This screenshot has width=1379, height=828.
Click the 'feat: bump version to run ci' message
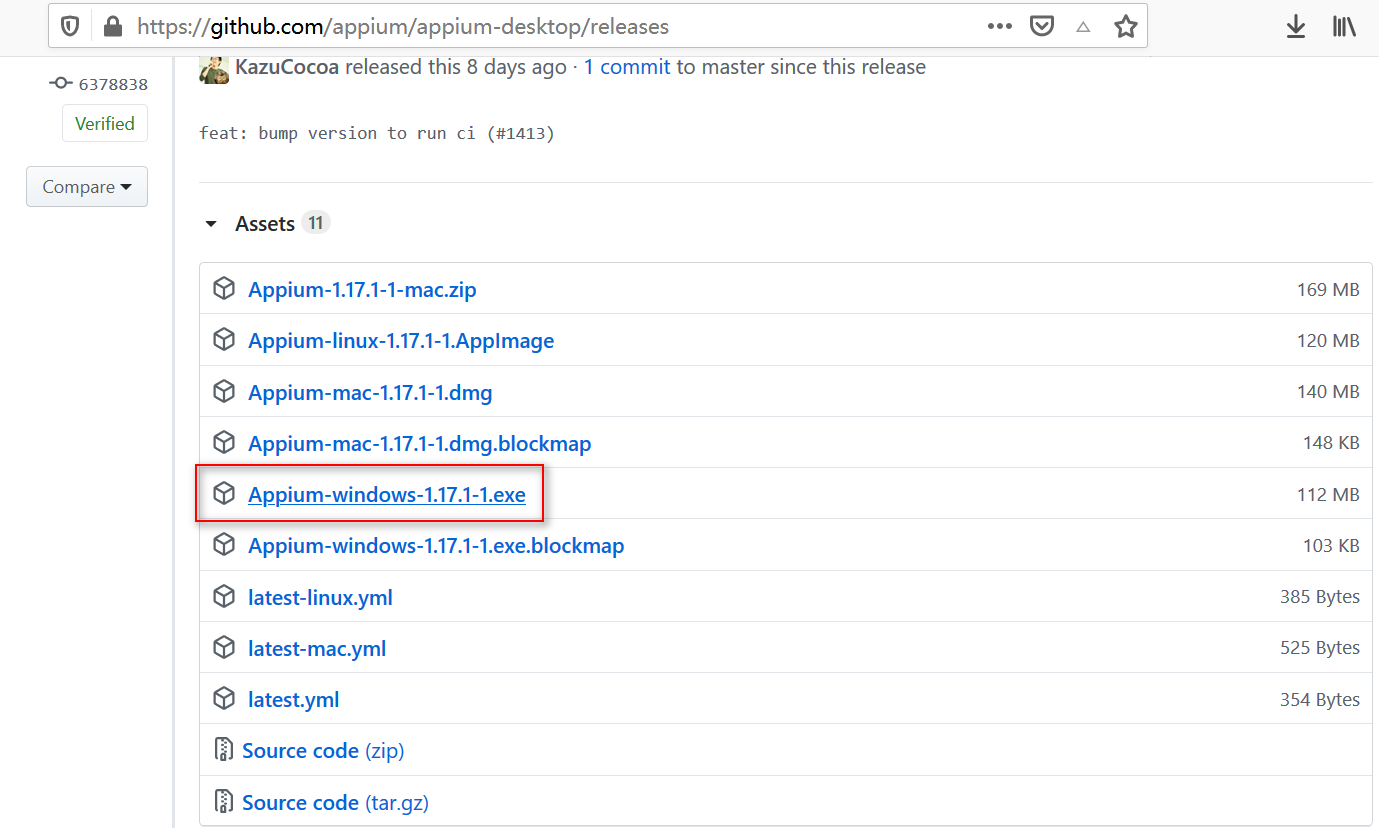point(377,133)
